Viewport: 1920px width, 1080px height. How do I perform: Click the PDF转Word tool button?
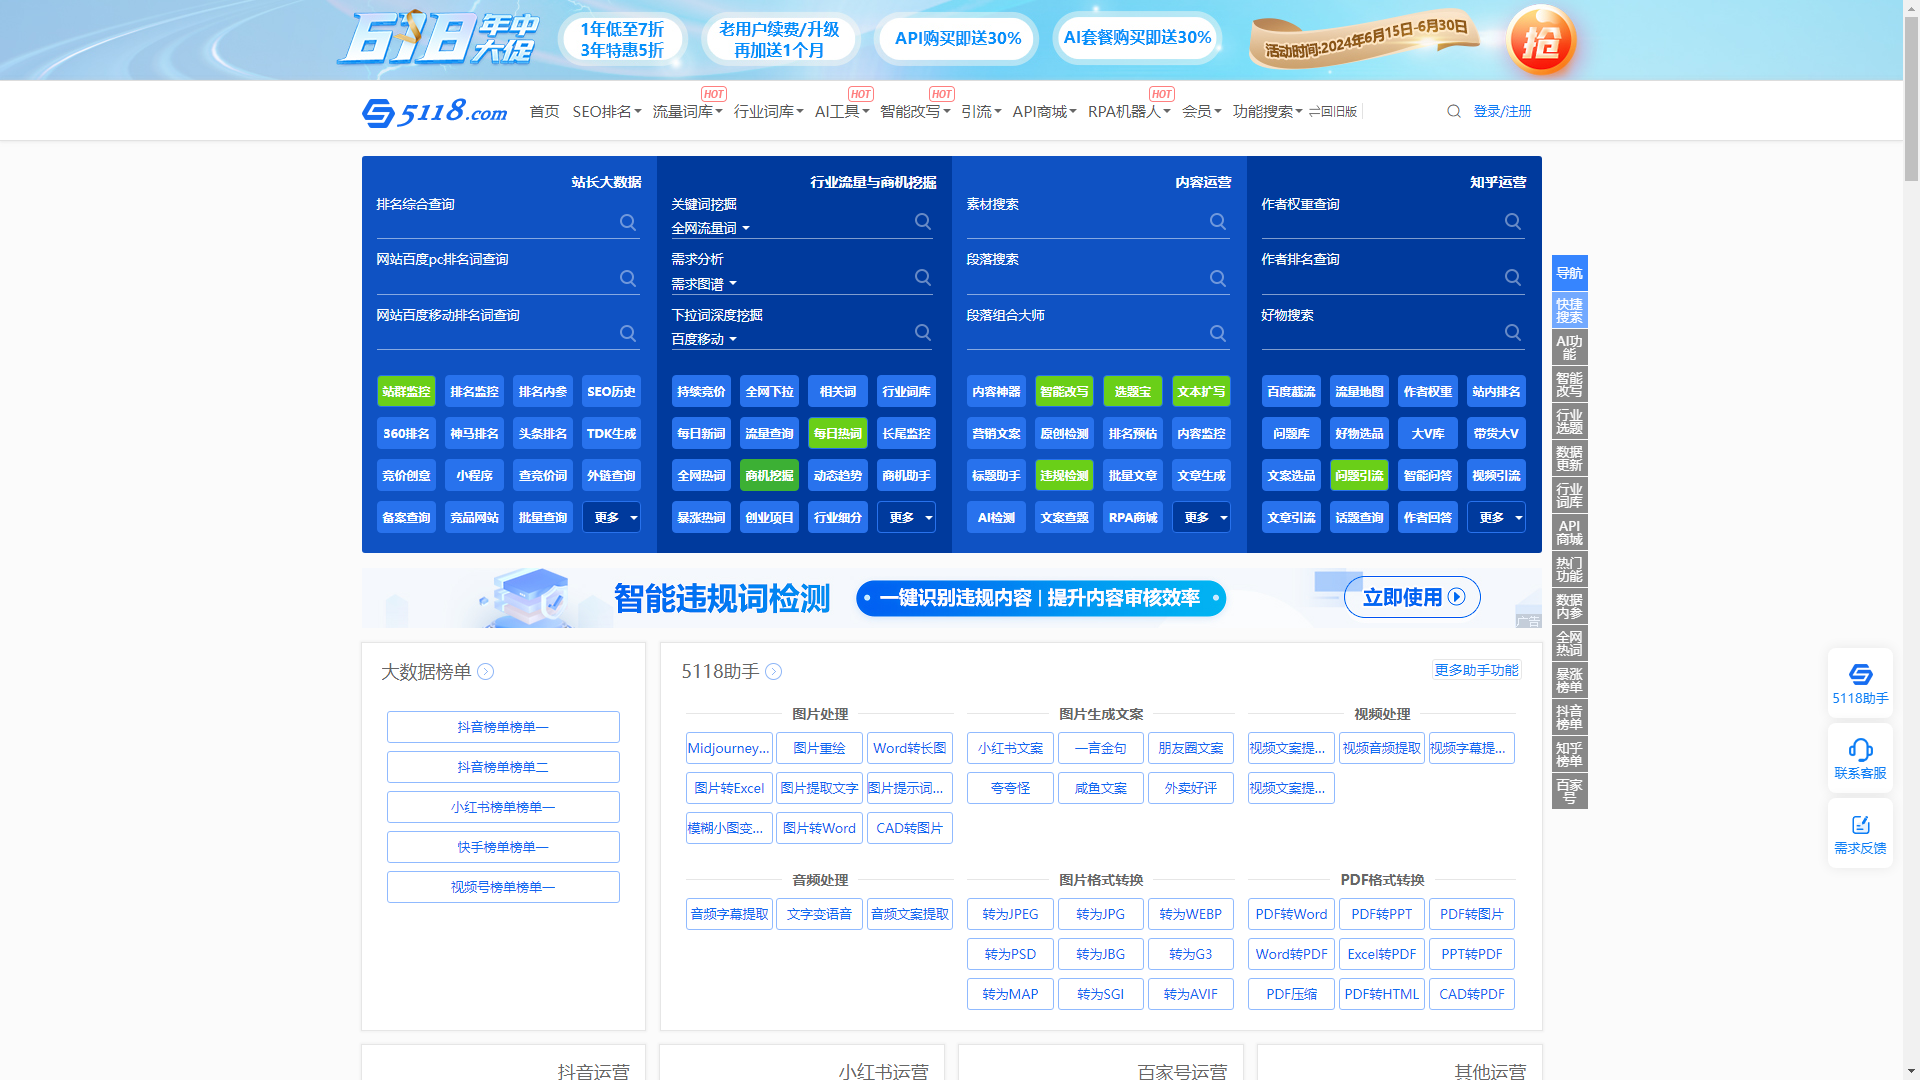[1291, 914]
